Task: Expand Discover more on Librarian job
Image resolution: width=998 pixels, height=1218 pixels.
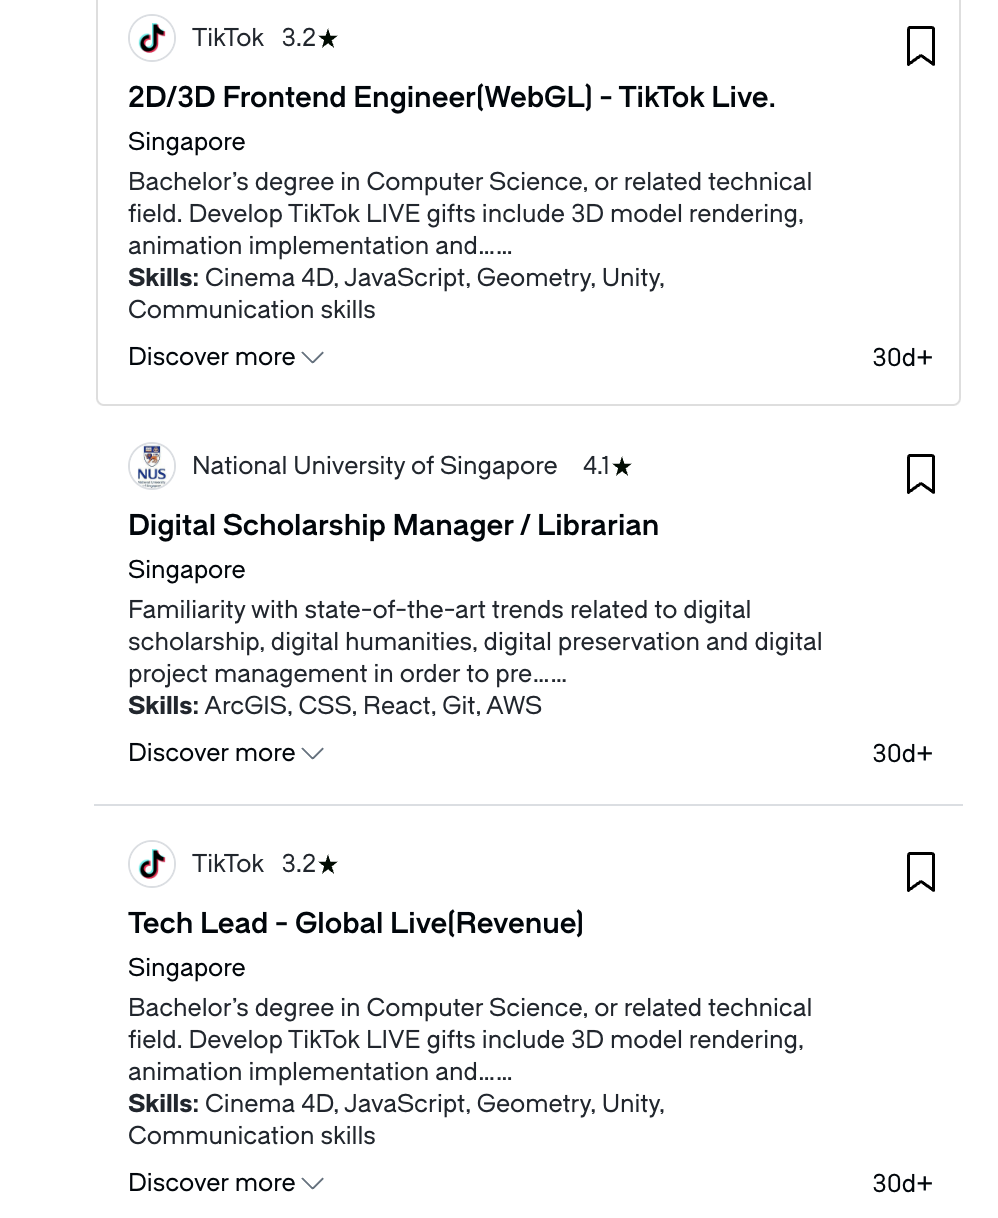Action: (x=226, y=753)
